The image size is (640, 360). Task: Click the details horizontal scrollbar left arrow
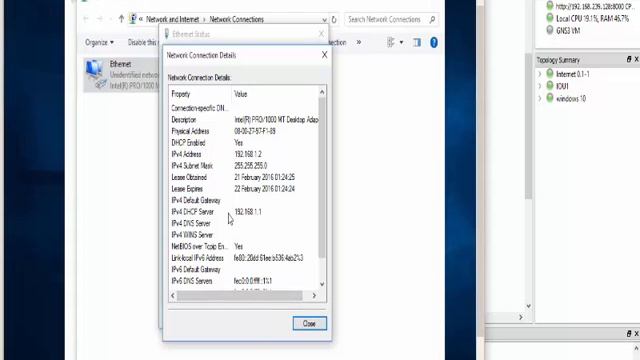pos(173,296)
